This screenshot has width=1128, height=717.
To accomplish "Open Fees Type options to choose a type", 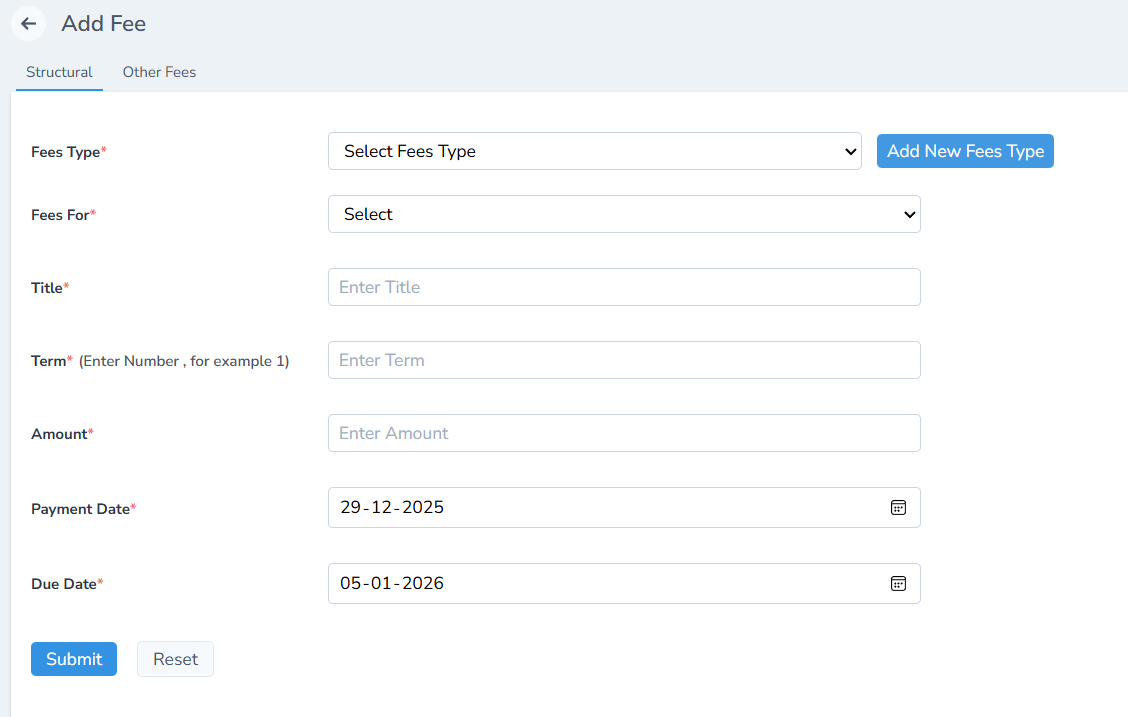I will pos(595,151).
